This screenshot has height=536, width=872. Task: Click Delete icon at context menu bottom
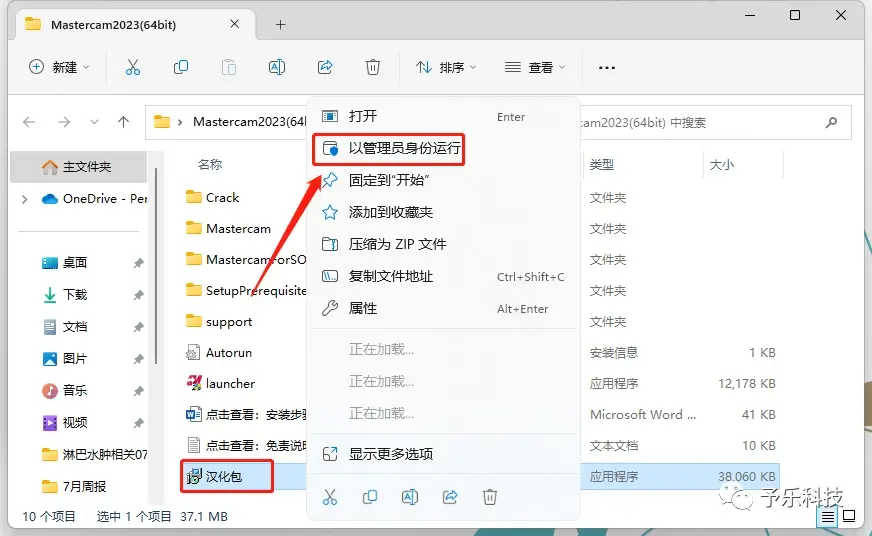(490, 497)
